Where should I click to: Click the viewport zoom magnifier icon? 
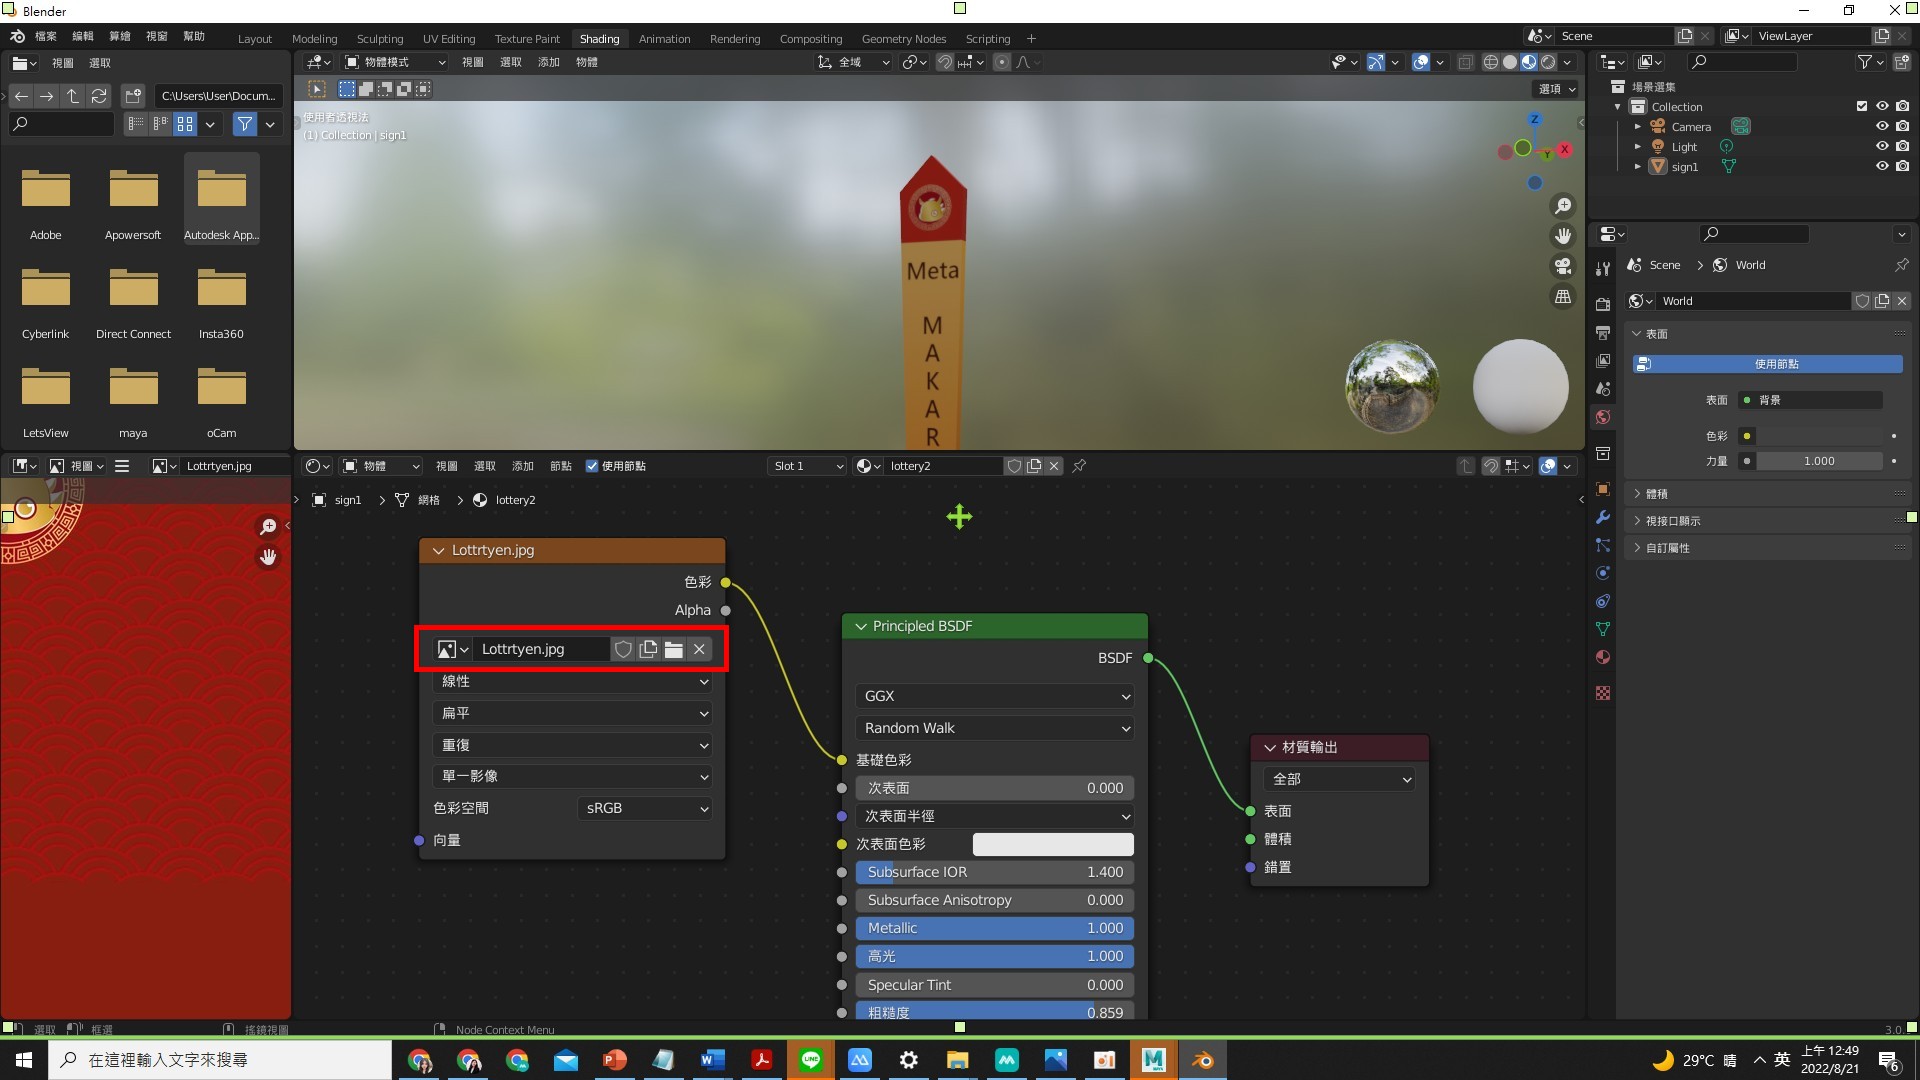1562,206
